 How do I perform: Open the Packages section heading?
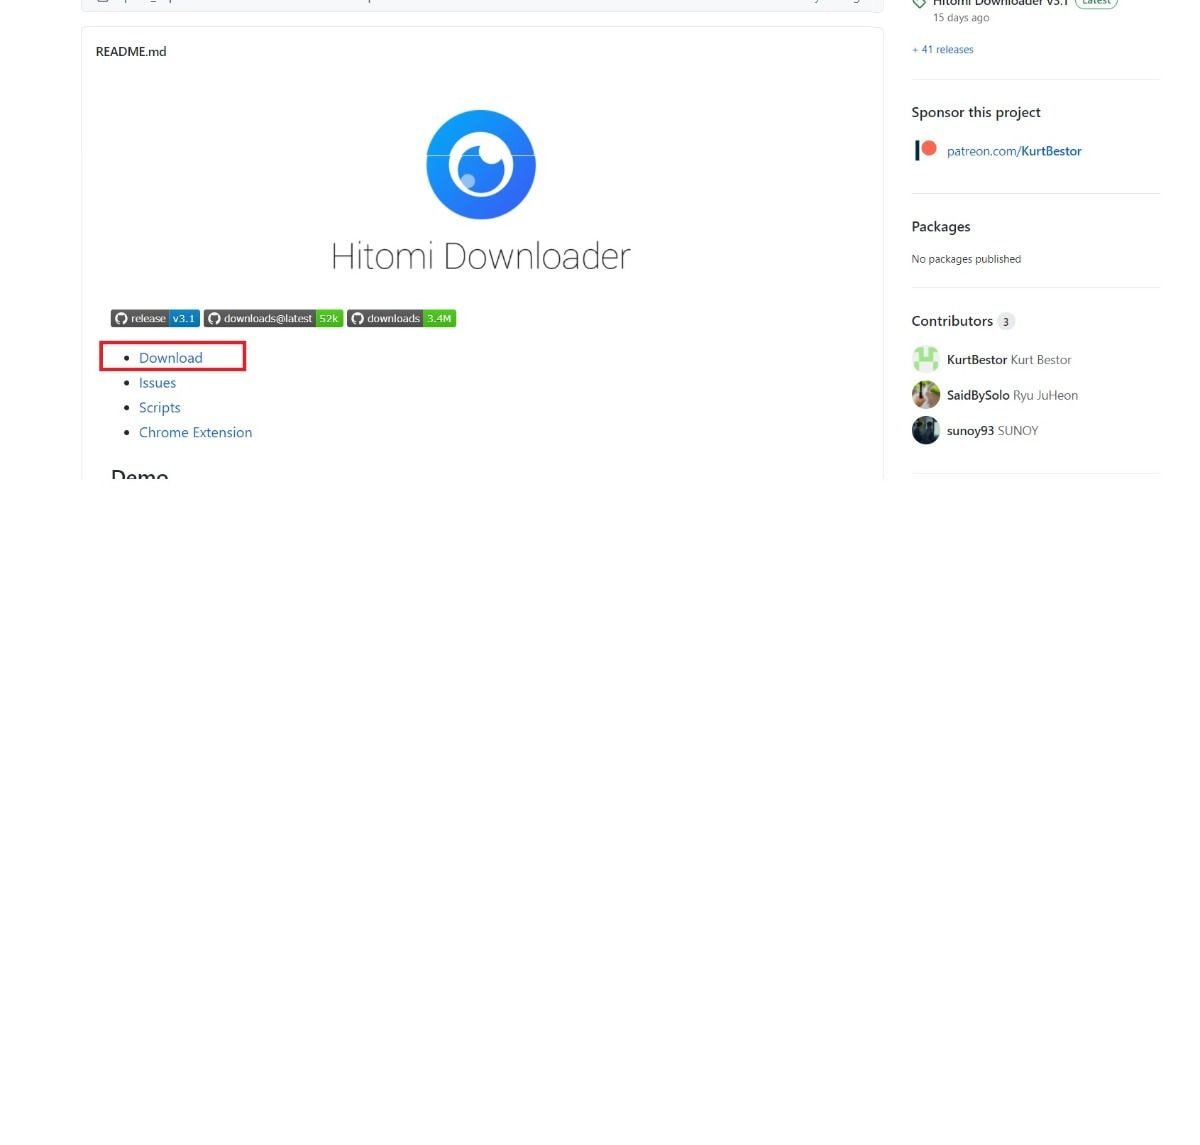(941, 227)
